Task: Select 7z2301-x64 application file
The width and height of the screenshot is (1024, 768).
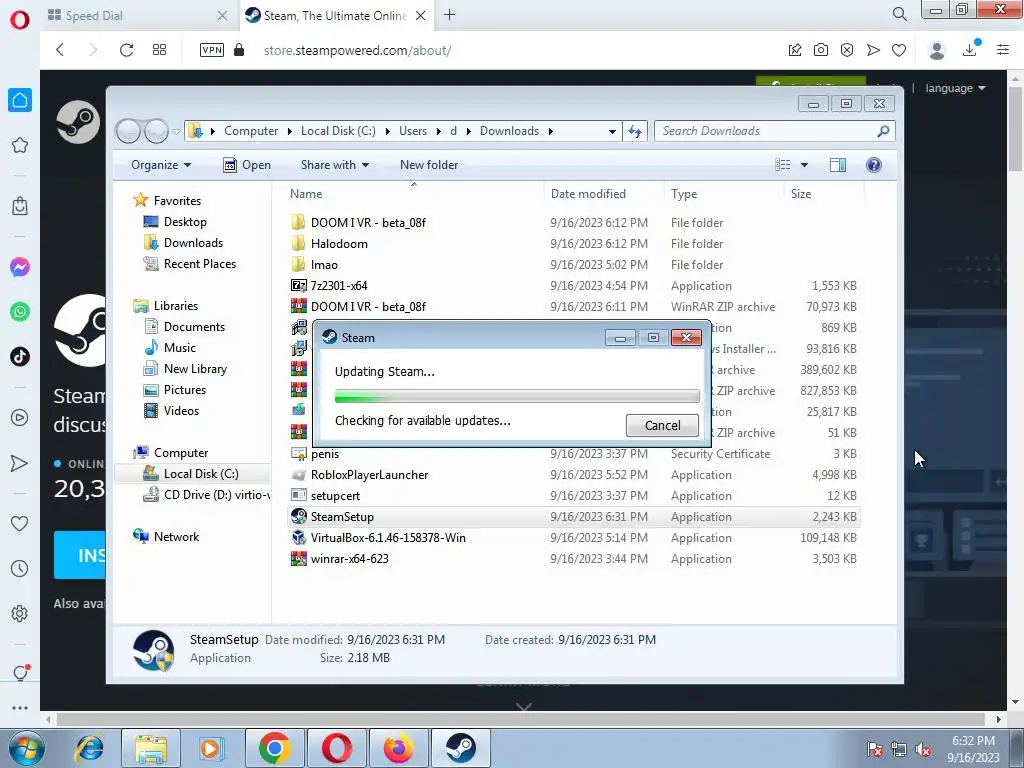Action: click(339, 285)
